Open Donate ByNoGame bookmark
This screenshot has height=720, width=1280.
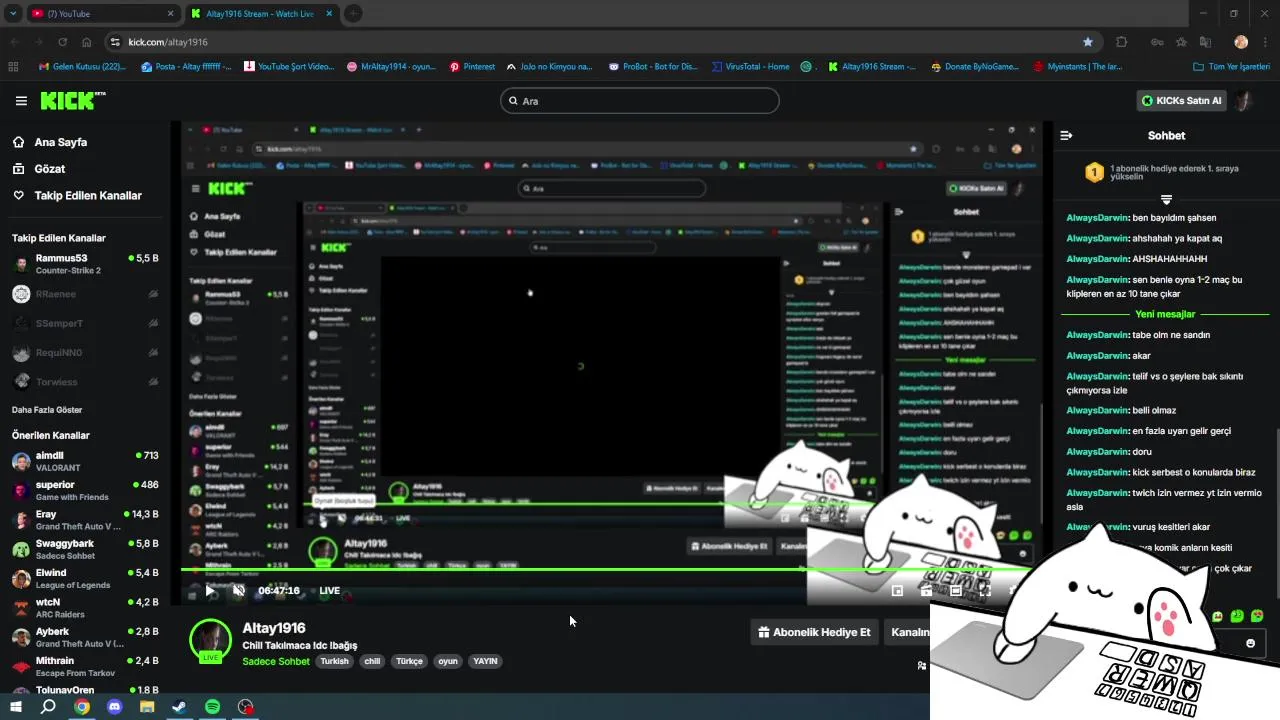(974, 67)
